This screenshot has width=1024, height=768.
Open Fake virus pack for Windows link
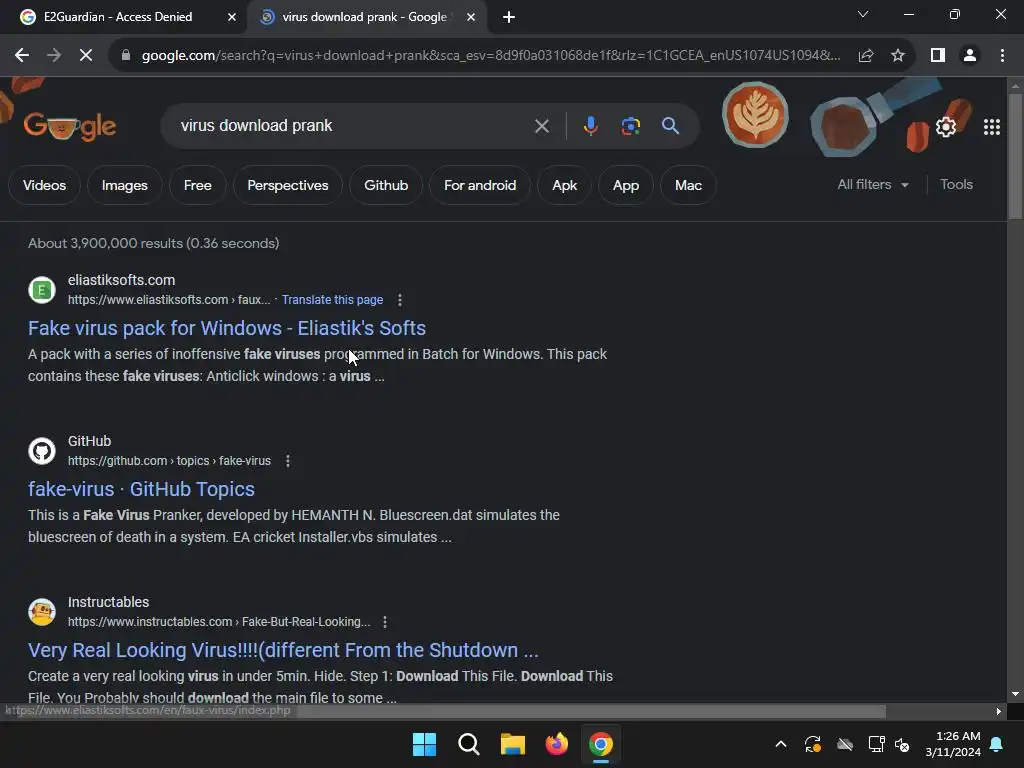coord(227,328)
